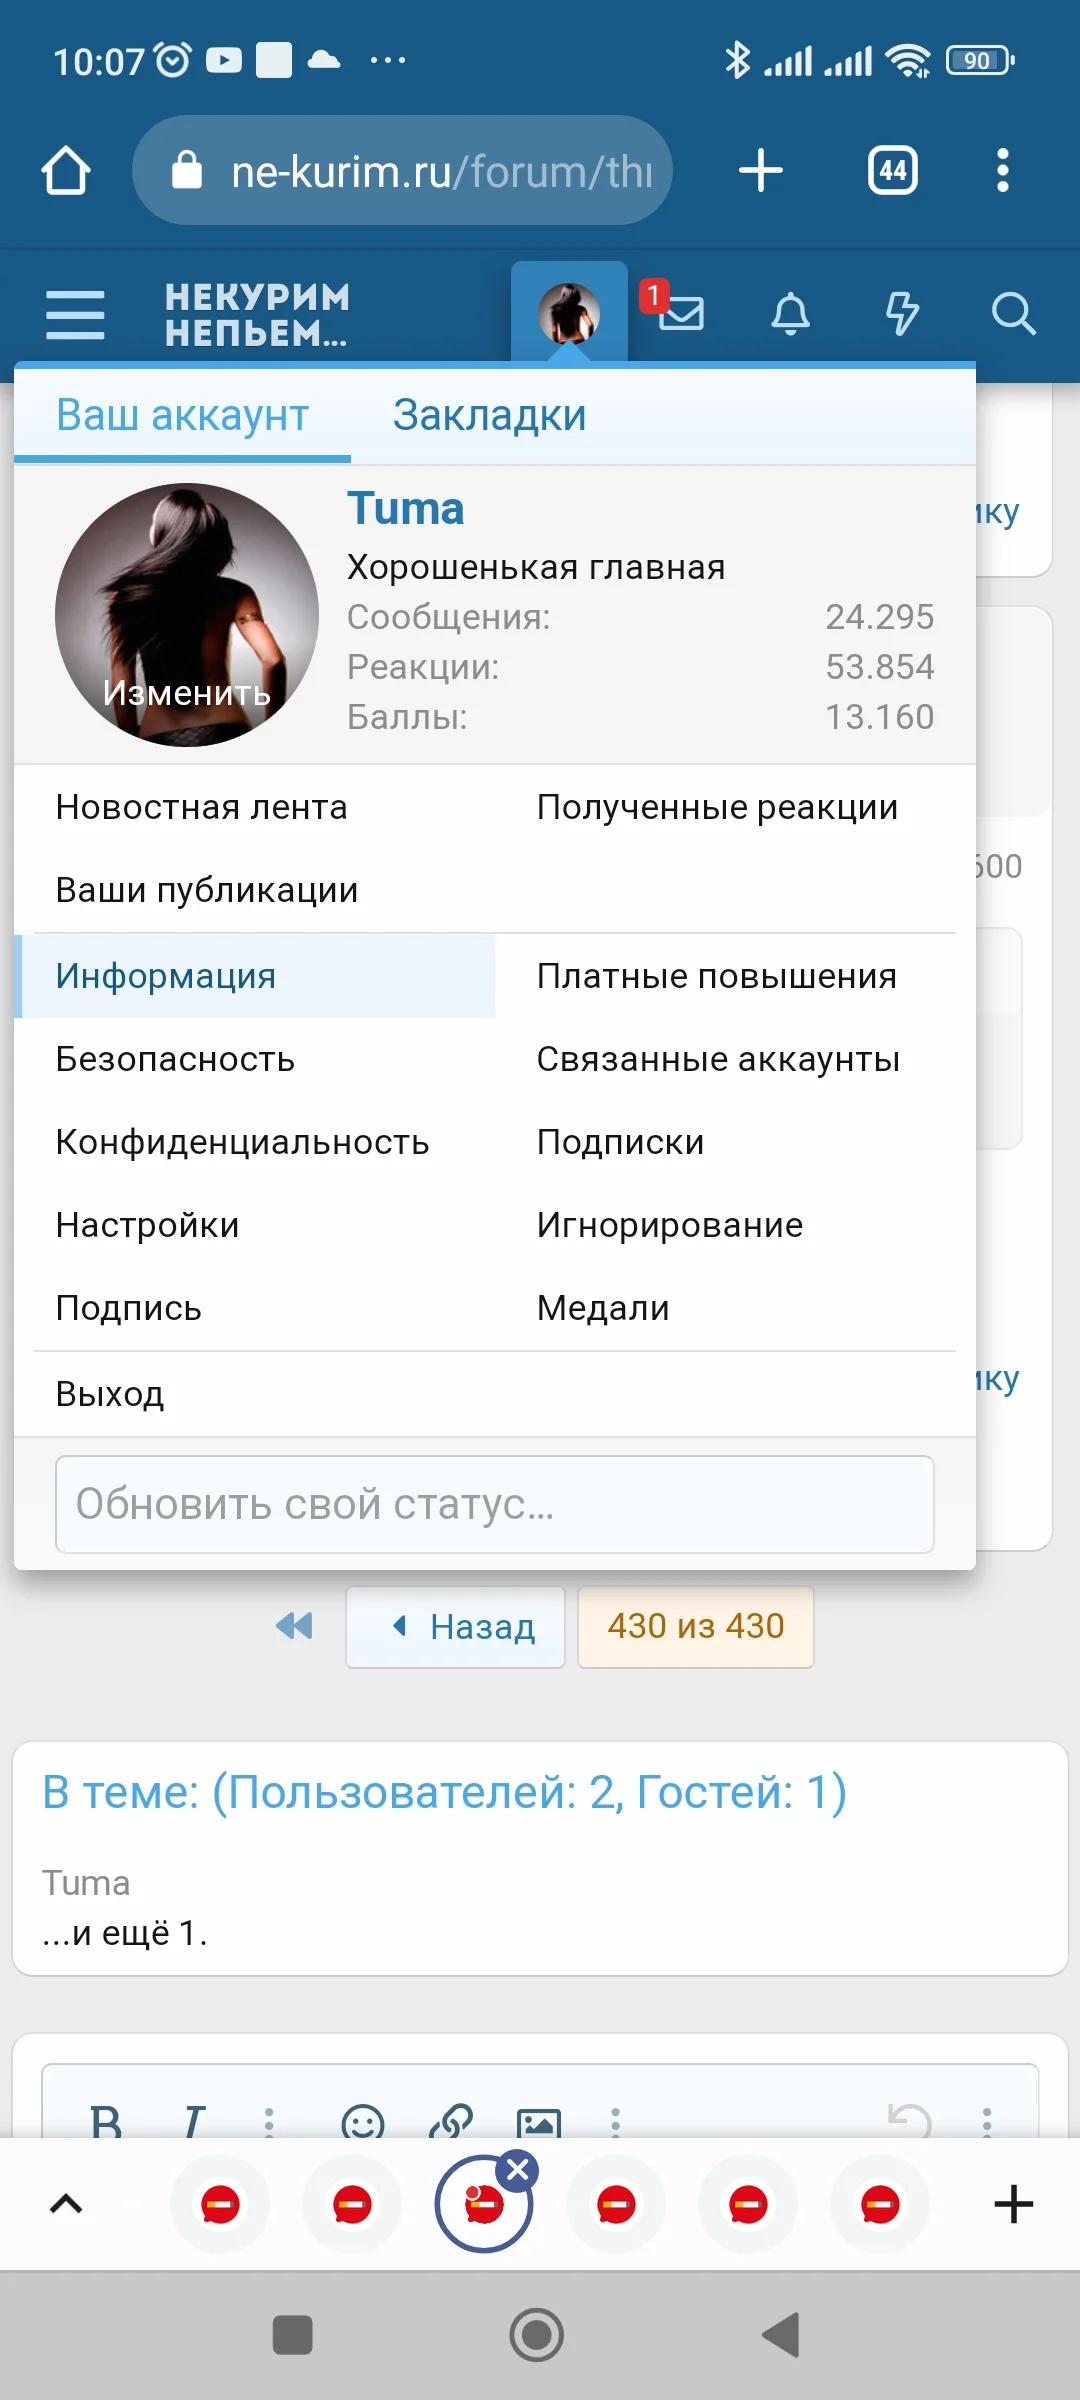Open Связанные аккаунты

coord(718,1059)
